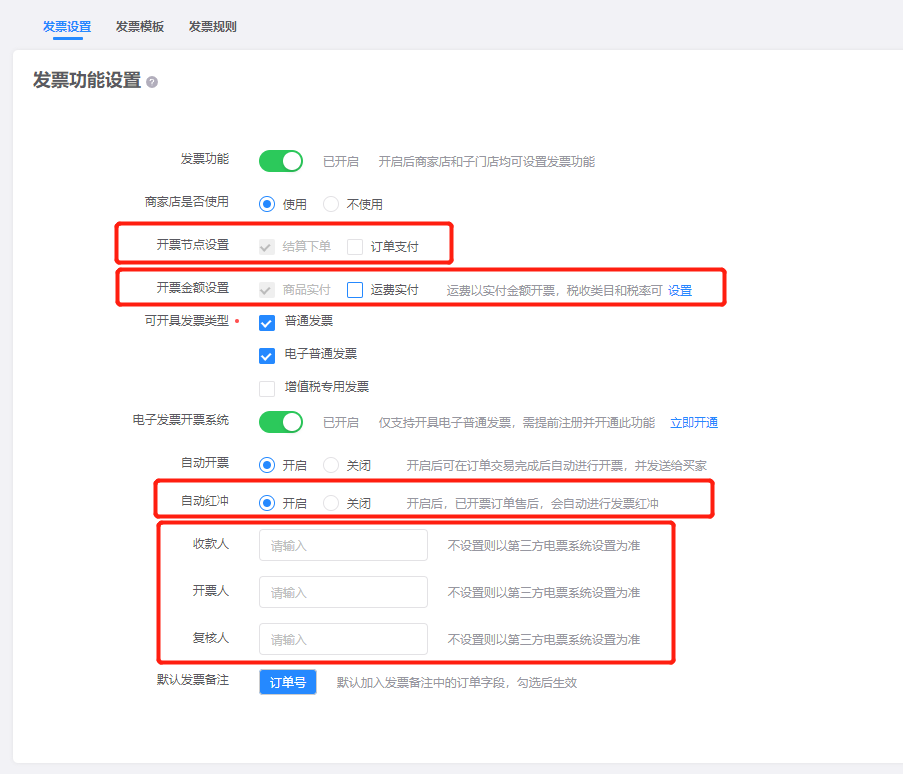Click the 立即开通 link
This screenshot has width=903, height=774.
point(694,423)
